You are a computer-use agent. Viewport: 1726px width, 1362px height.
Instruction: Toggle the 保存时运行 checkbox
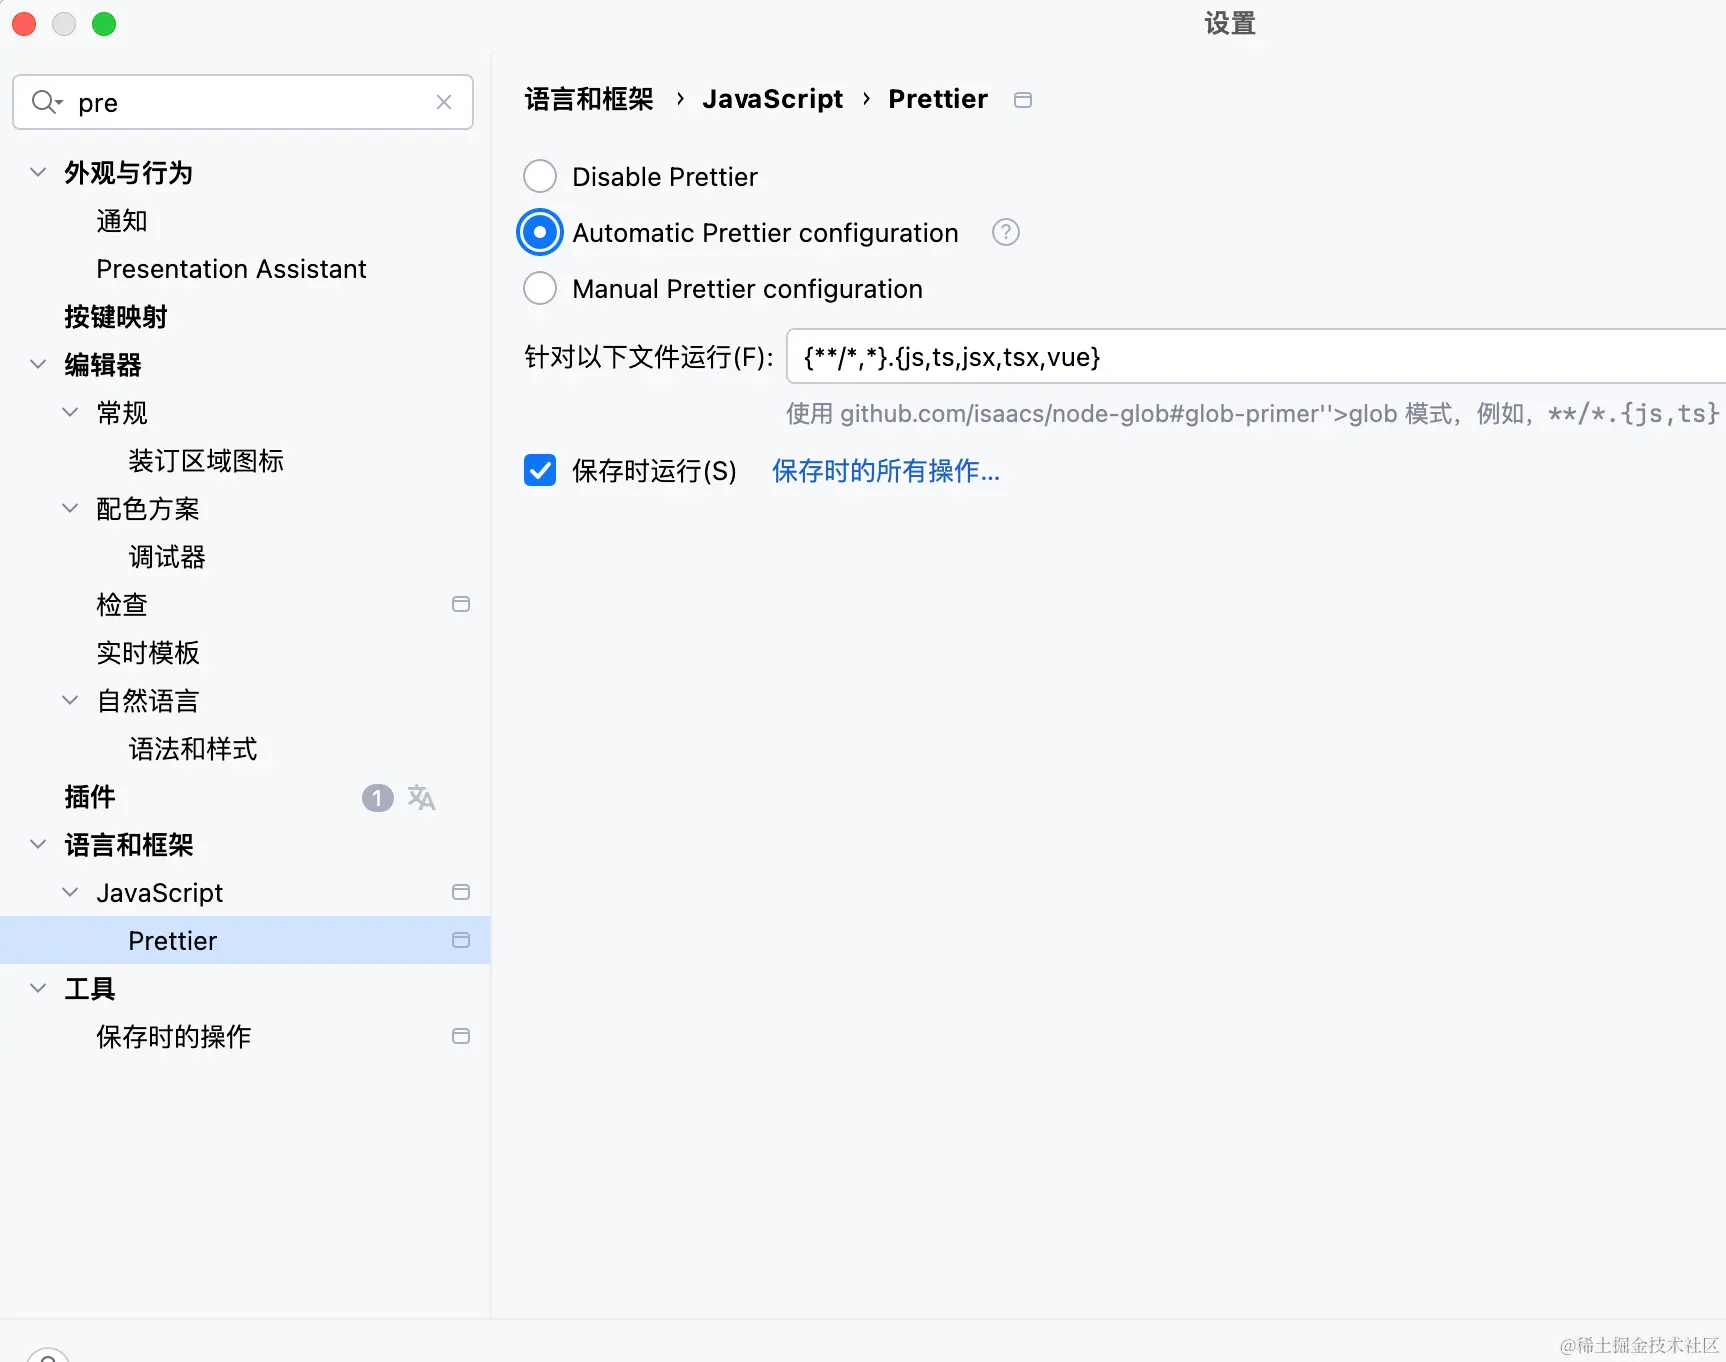click(x=540, y=470)
